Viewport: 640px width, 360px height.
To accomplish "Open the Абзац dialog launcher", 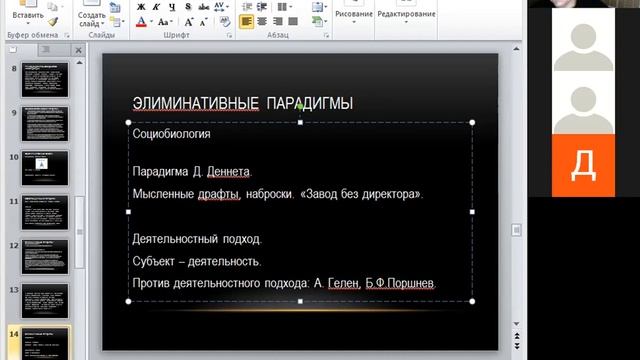I will [327, 36].
